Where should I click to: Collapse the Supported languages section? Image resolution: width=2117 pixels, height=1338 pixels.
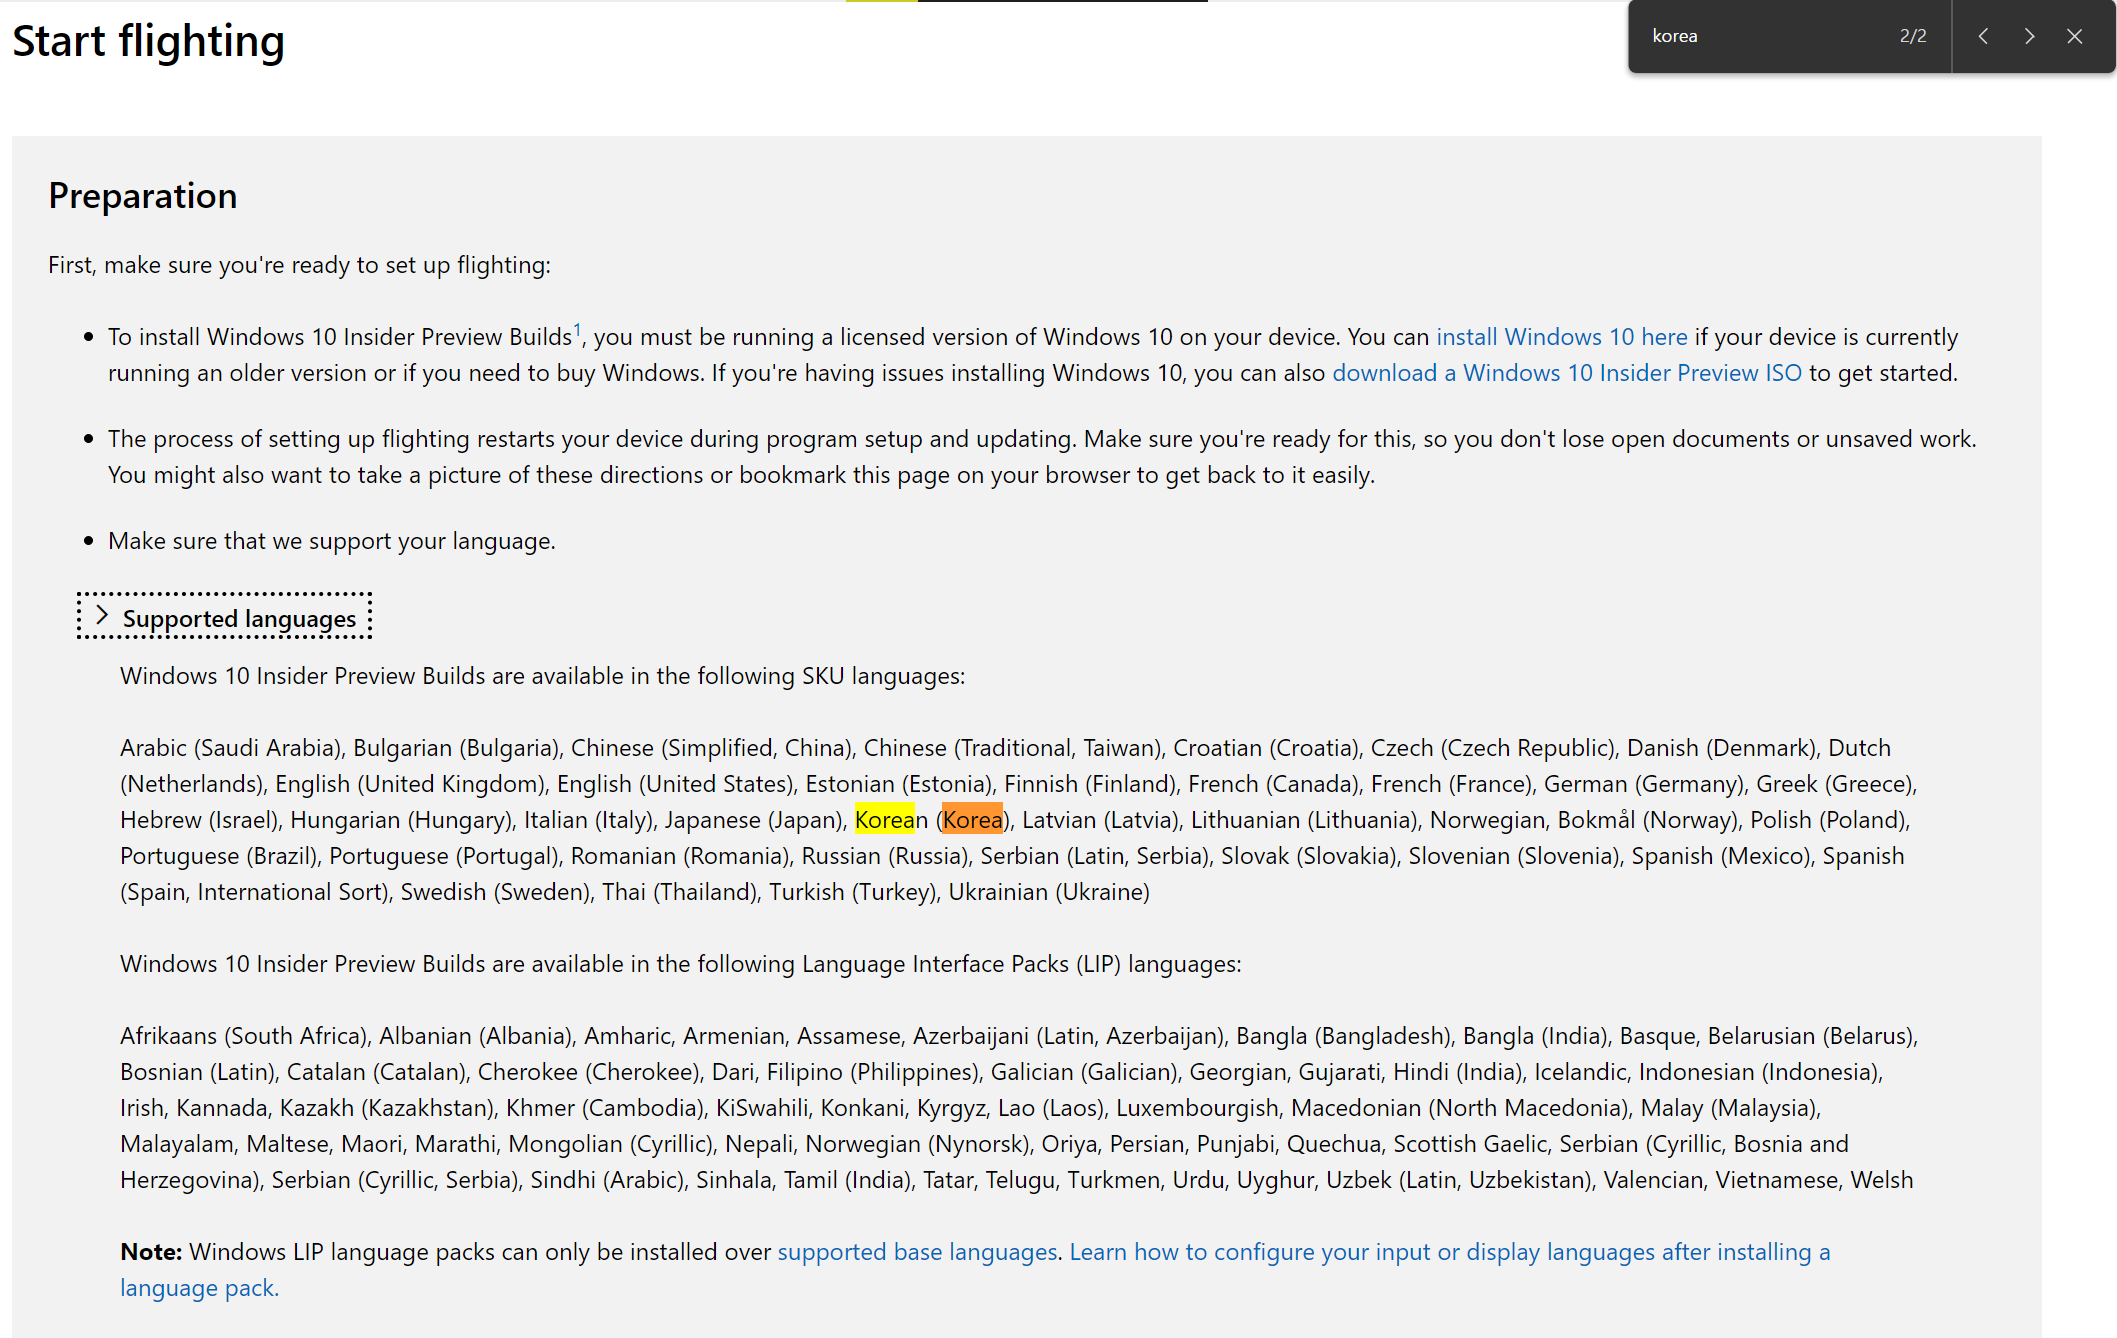tap(225, 617)
